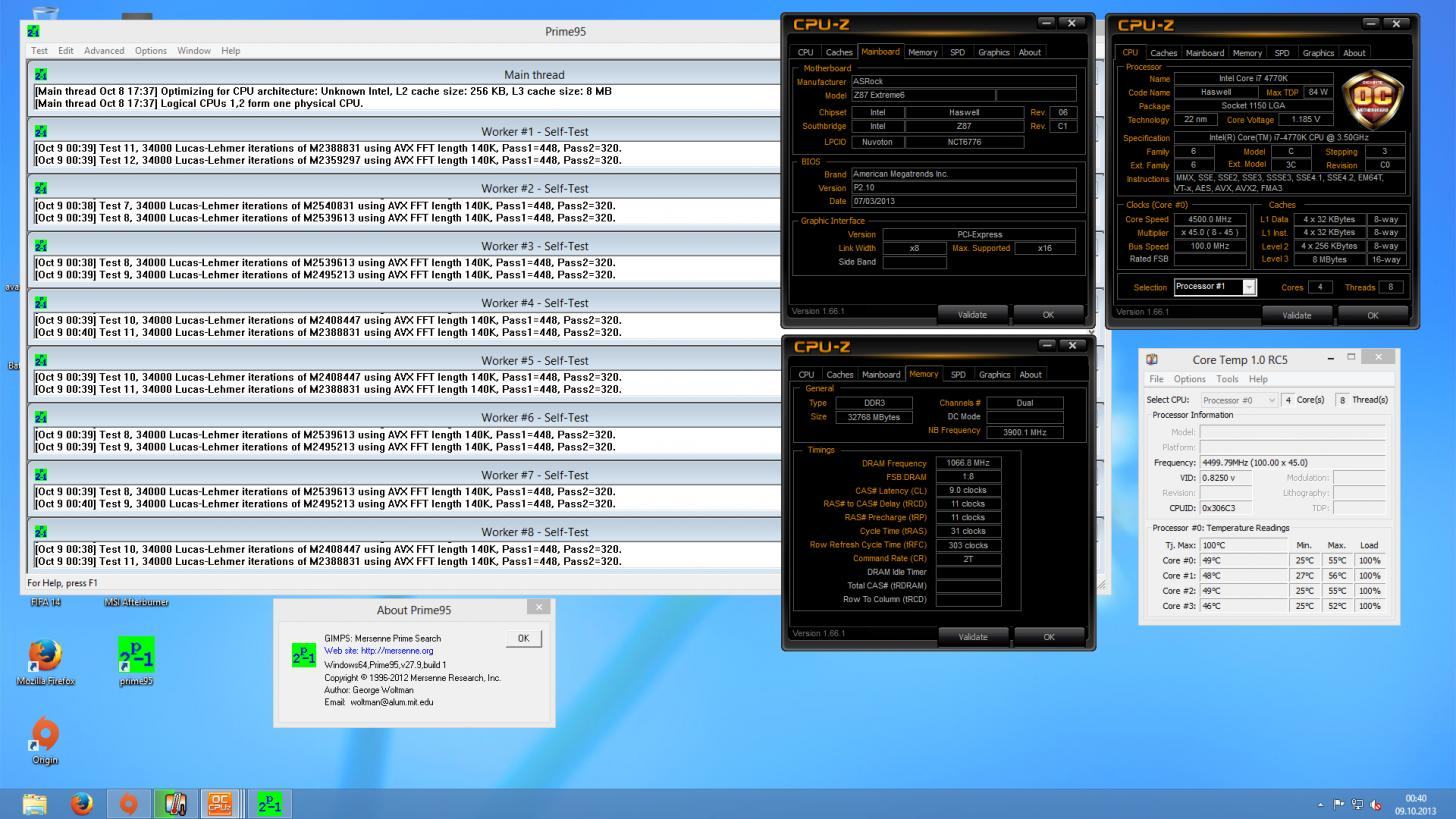Click the Prime95 title bar icon
The image size is (1456, 819).
[x=33, y=31]
